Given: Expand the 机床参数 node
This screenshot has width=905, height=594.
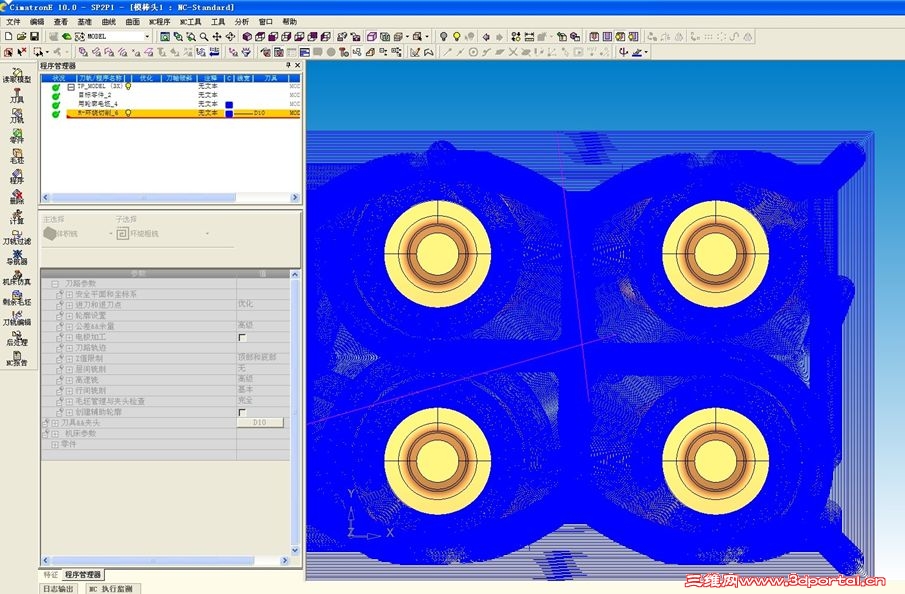Looking at the screenshot, I should pyautogui.click(x=55, y=434).
